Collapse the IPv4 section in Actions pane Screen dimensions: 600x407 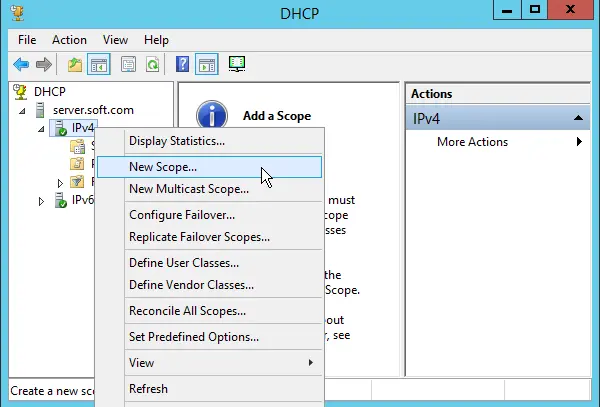pyautogui.click(x=578, y=119)
